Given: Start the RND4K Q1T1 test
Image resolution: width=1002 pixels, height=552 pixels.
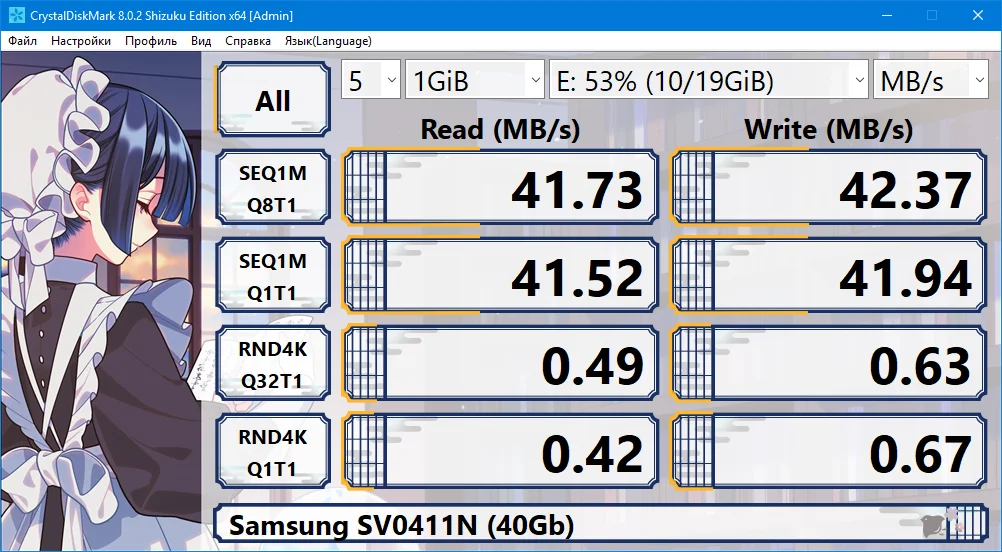Looking at the screenshot, I should [x=274, y=452].
